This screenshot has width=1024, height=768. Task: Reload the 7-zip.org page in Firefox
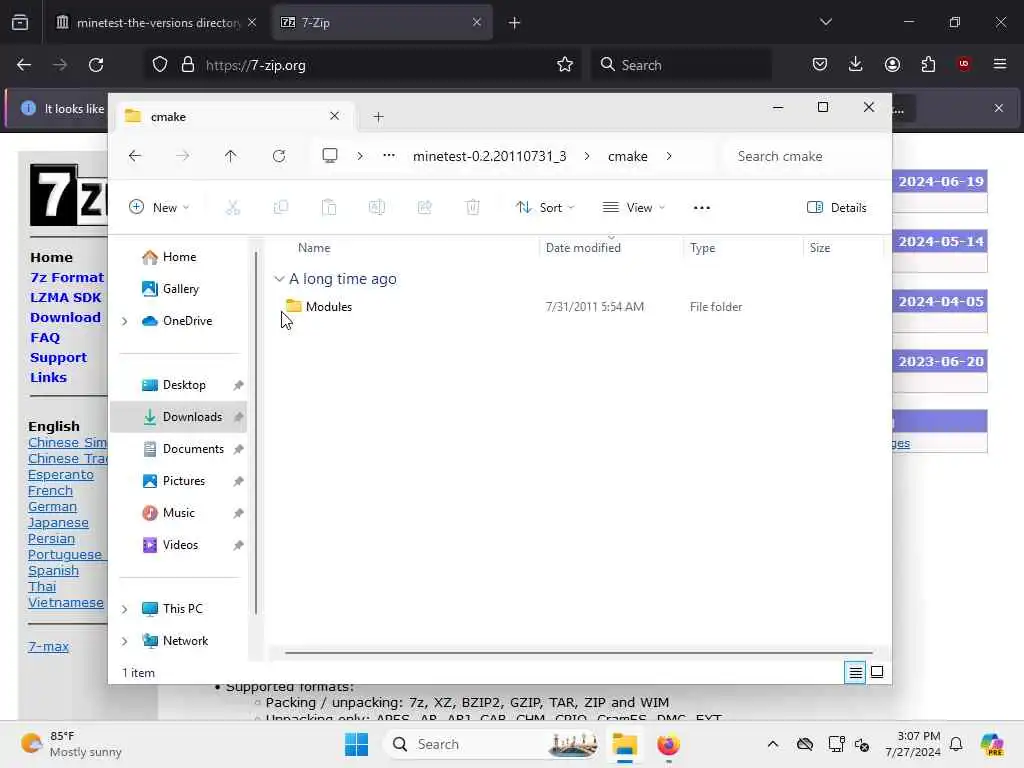tap(96, 65)
